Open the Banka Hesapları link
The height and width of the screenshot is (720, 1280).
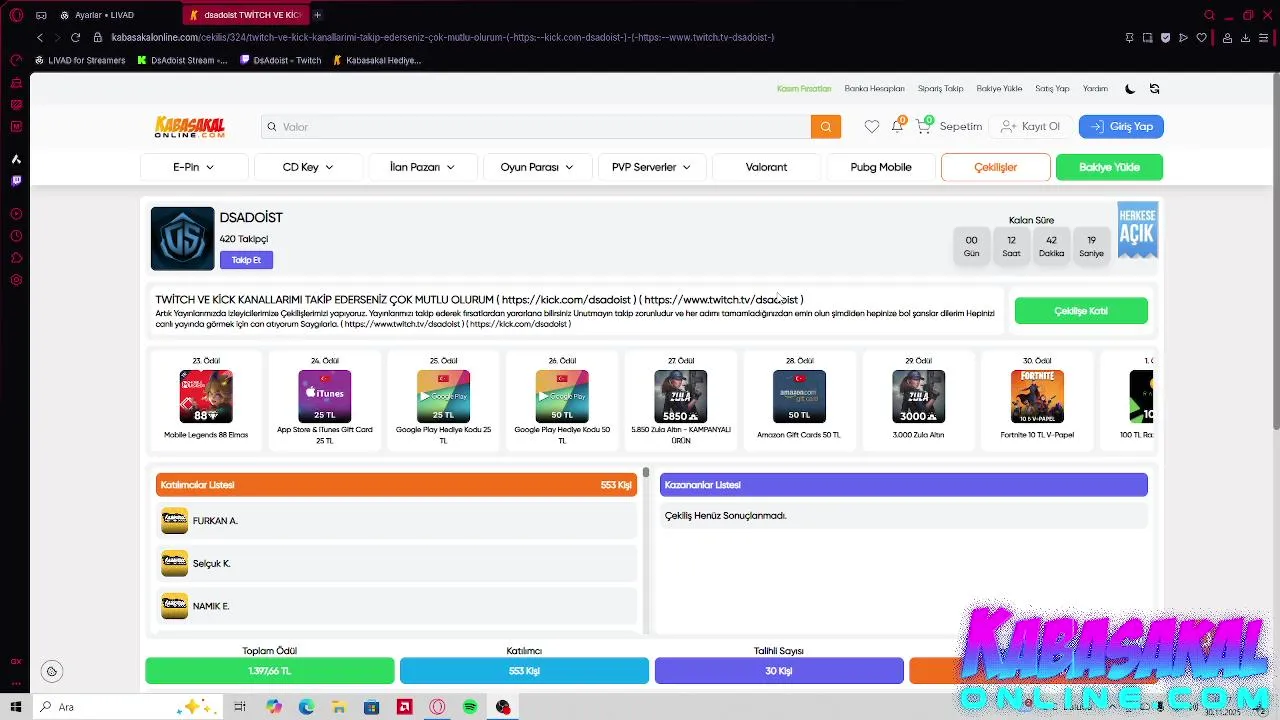pyautogui.click(x=874, y=89)
